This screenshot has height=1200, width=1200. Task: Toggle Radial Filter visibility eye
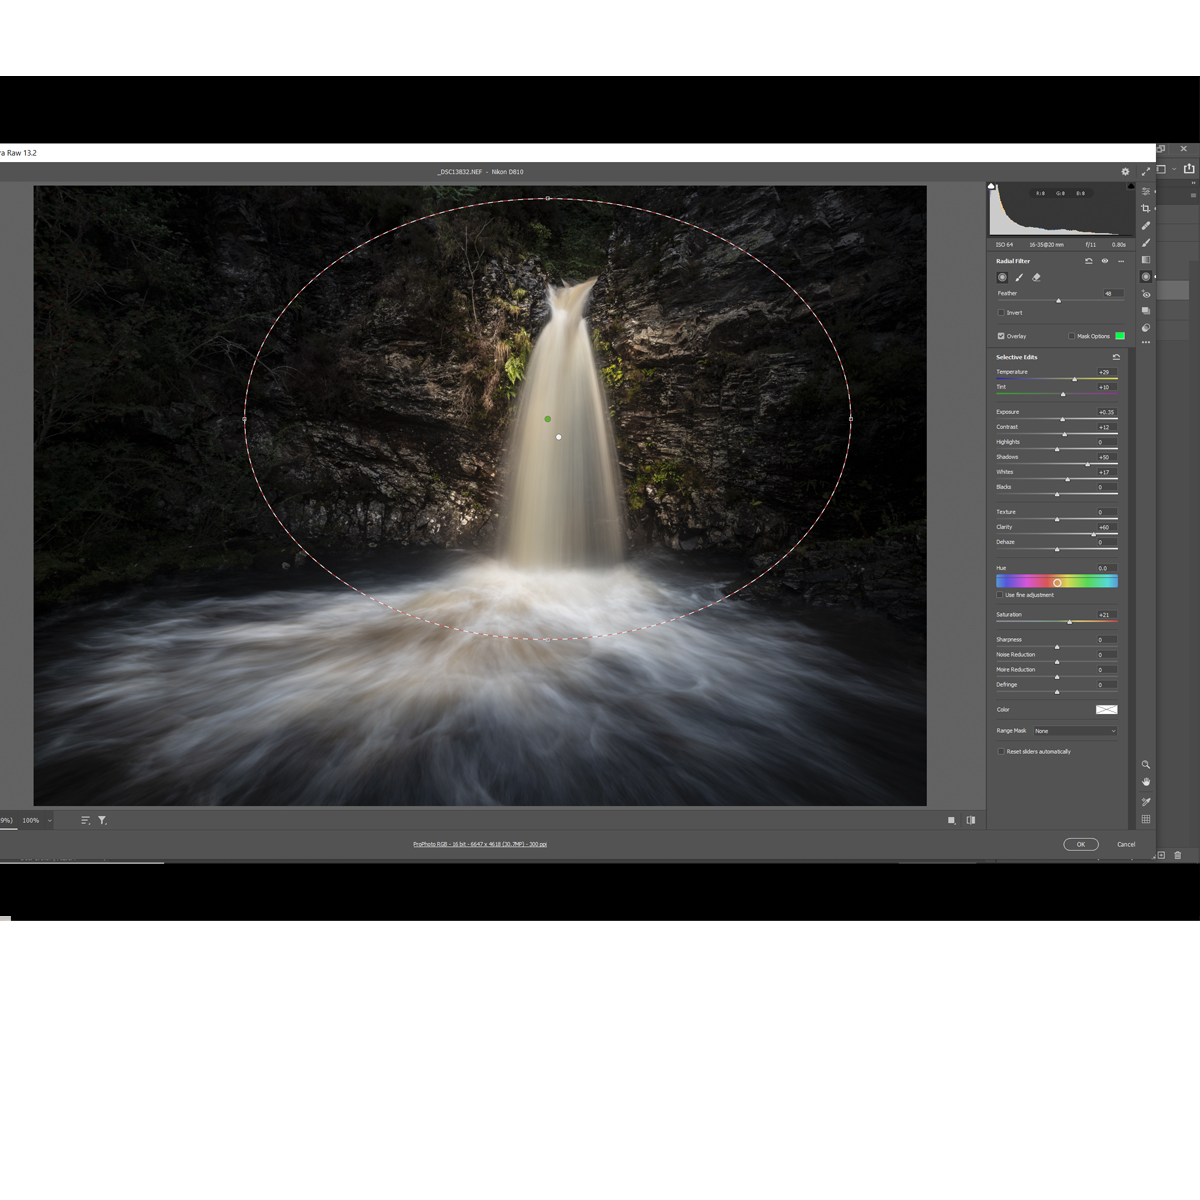1105,261
